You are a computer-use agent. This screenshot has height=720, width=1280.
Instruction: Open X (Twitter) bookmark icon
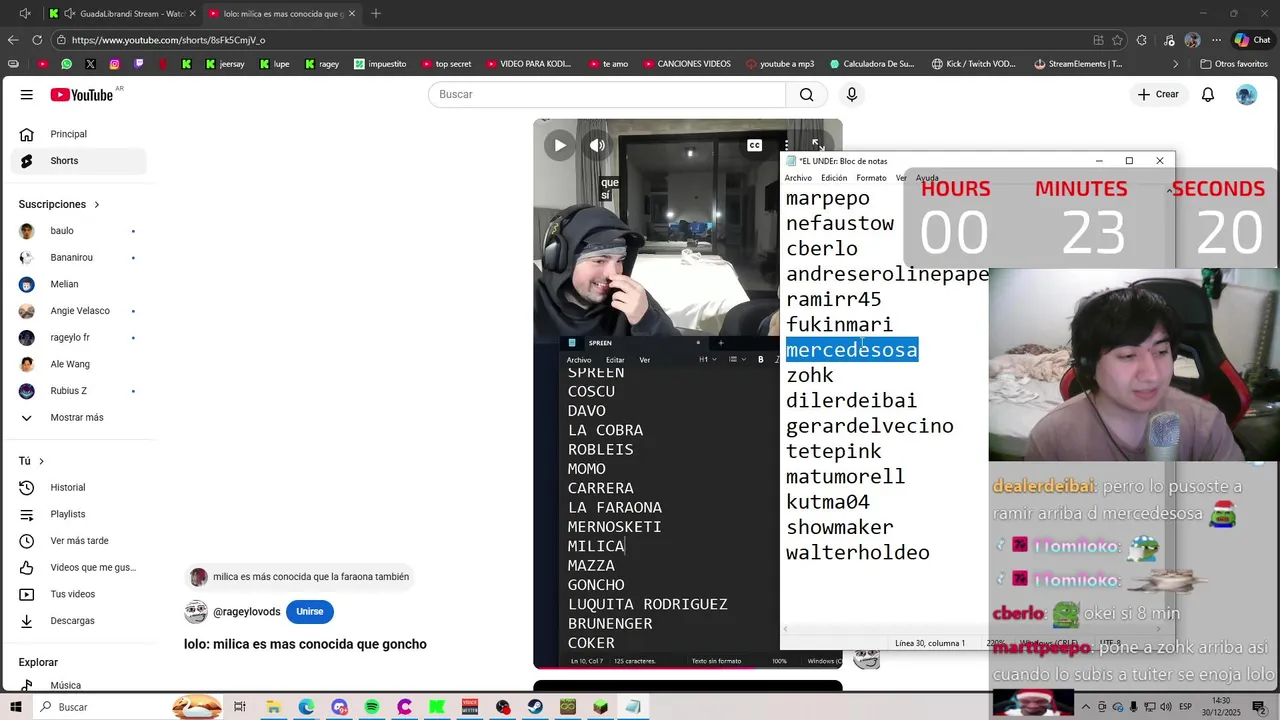click(x=91, y=64)
